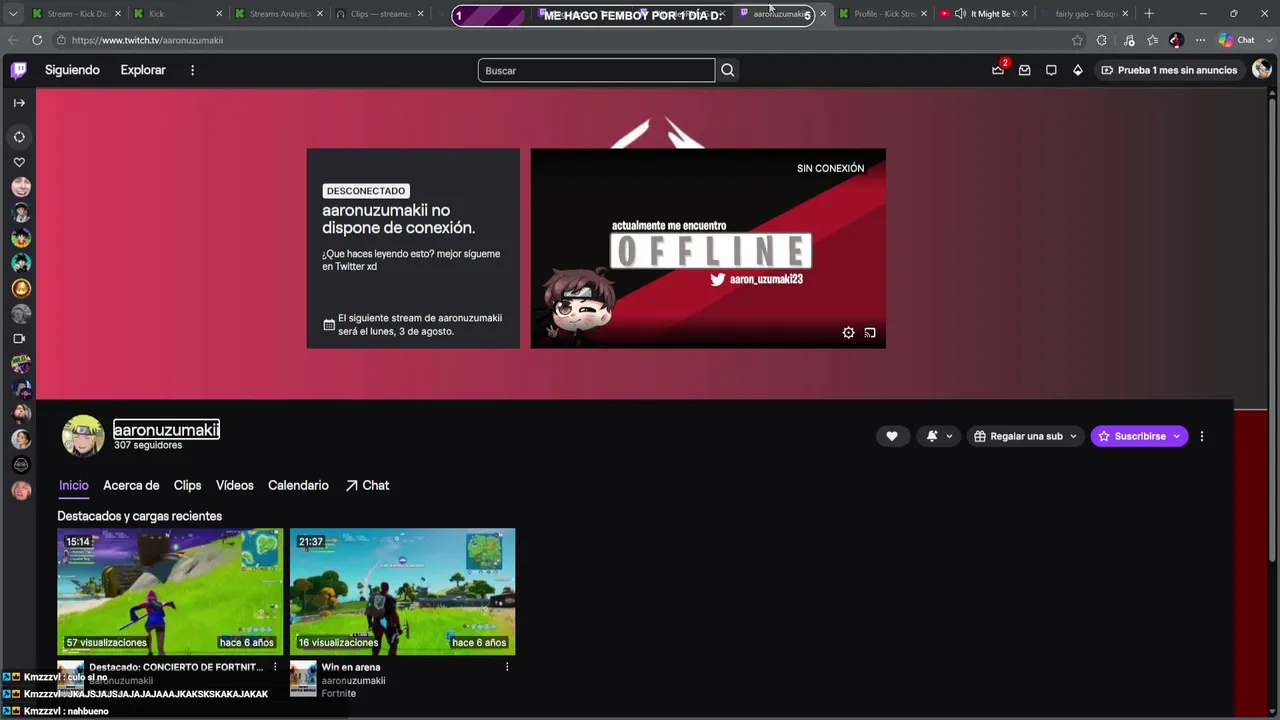Screen dimensions: 1280x720
Task: Click the aaronuzumakii channel name
Action: click(166, 430)
